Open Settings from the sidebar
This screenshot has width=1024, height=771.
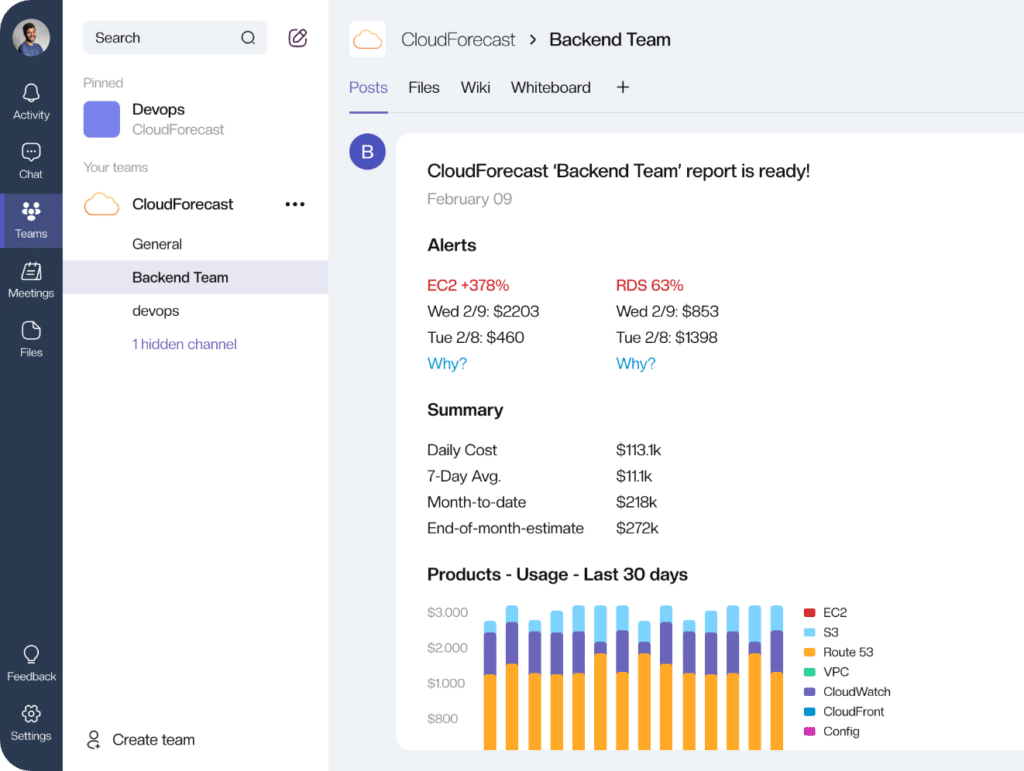pyautogui.click(x=31, y=722)
